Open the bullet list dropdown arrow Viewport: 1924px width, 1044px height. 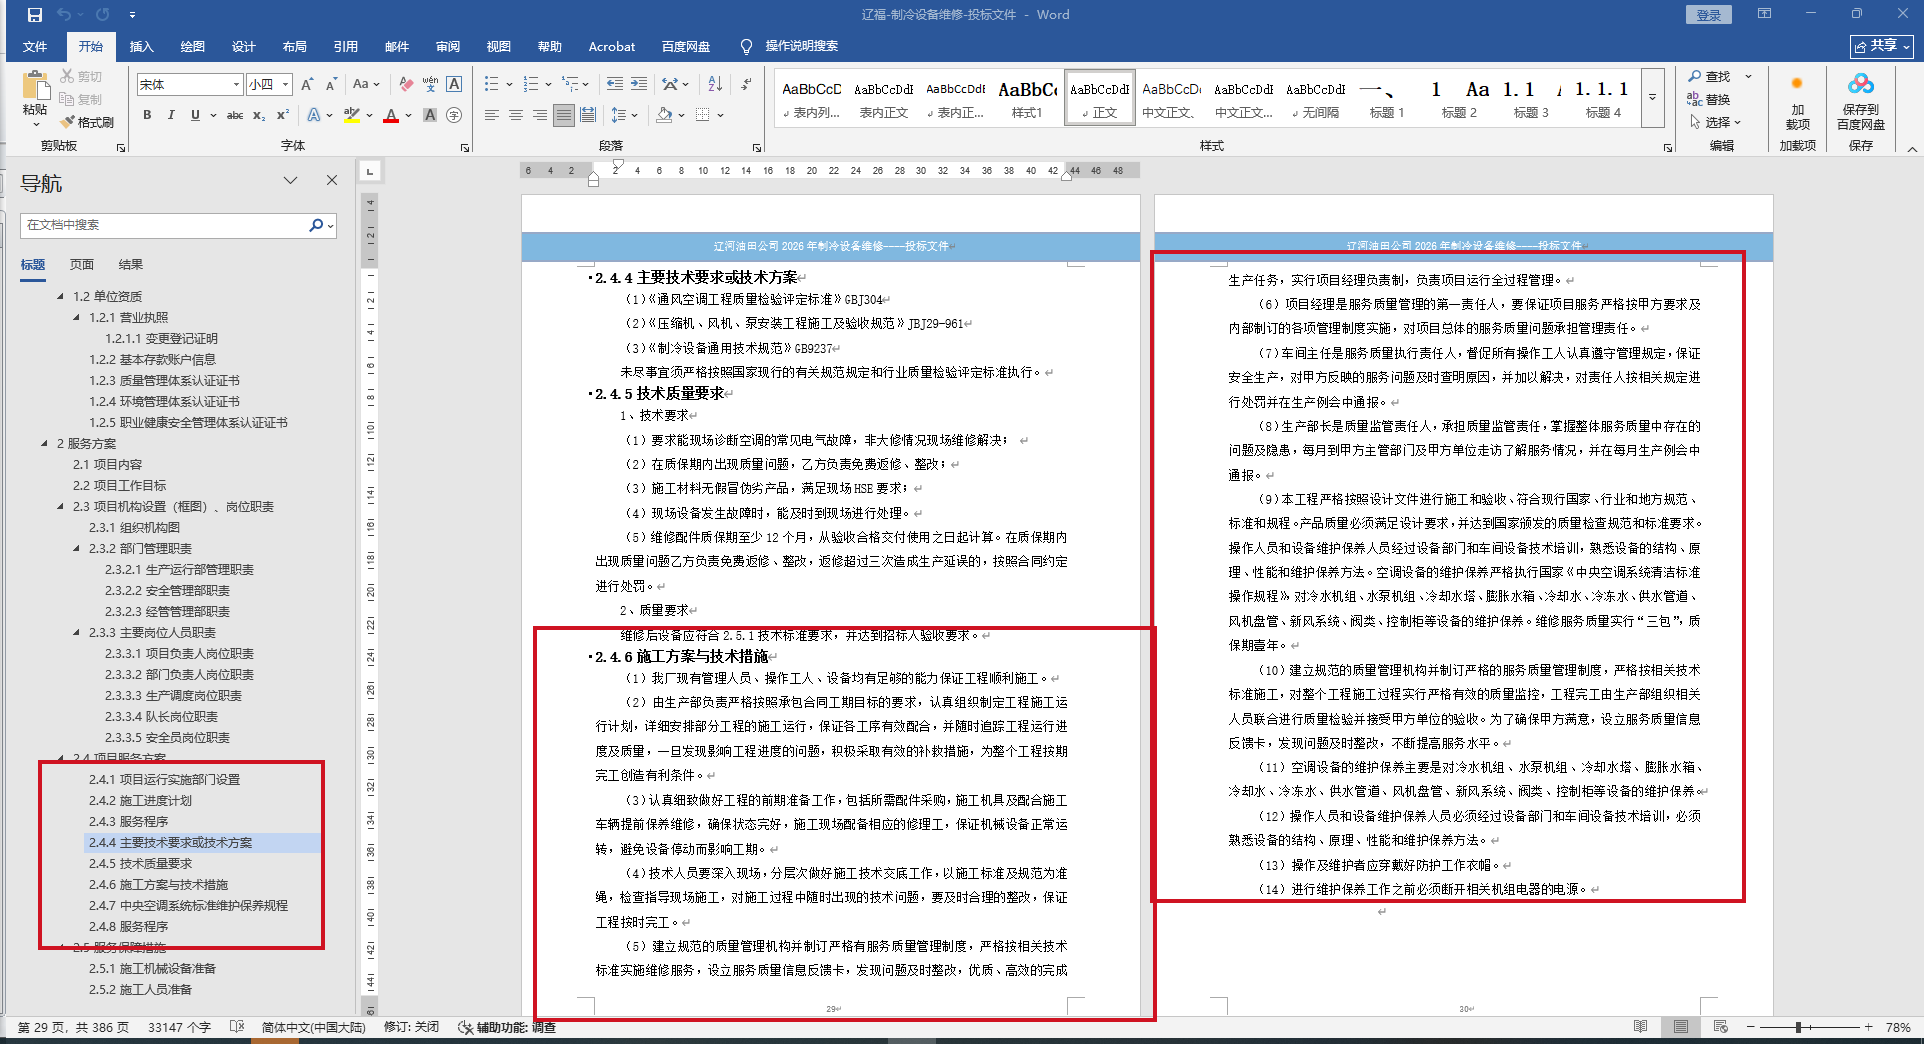(x=510, y=85)
